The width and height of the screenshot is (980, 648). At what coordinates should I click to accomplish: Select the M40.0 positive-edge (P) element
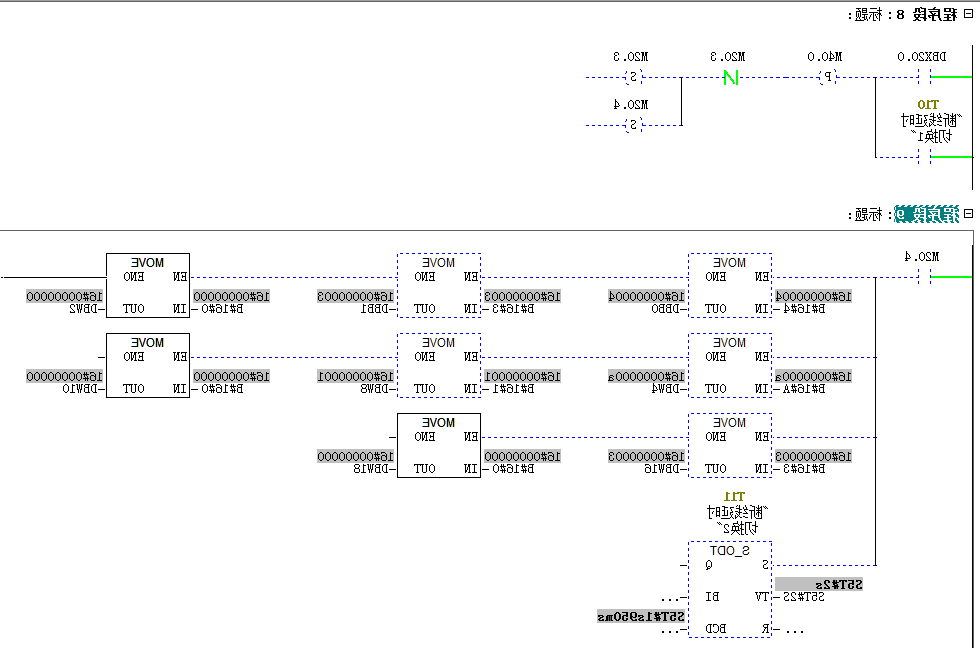(x=828, y=77)
